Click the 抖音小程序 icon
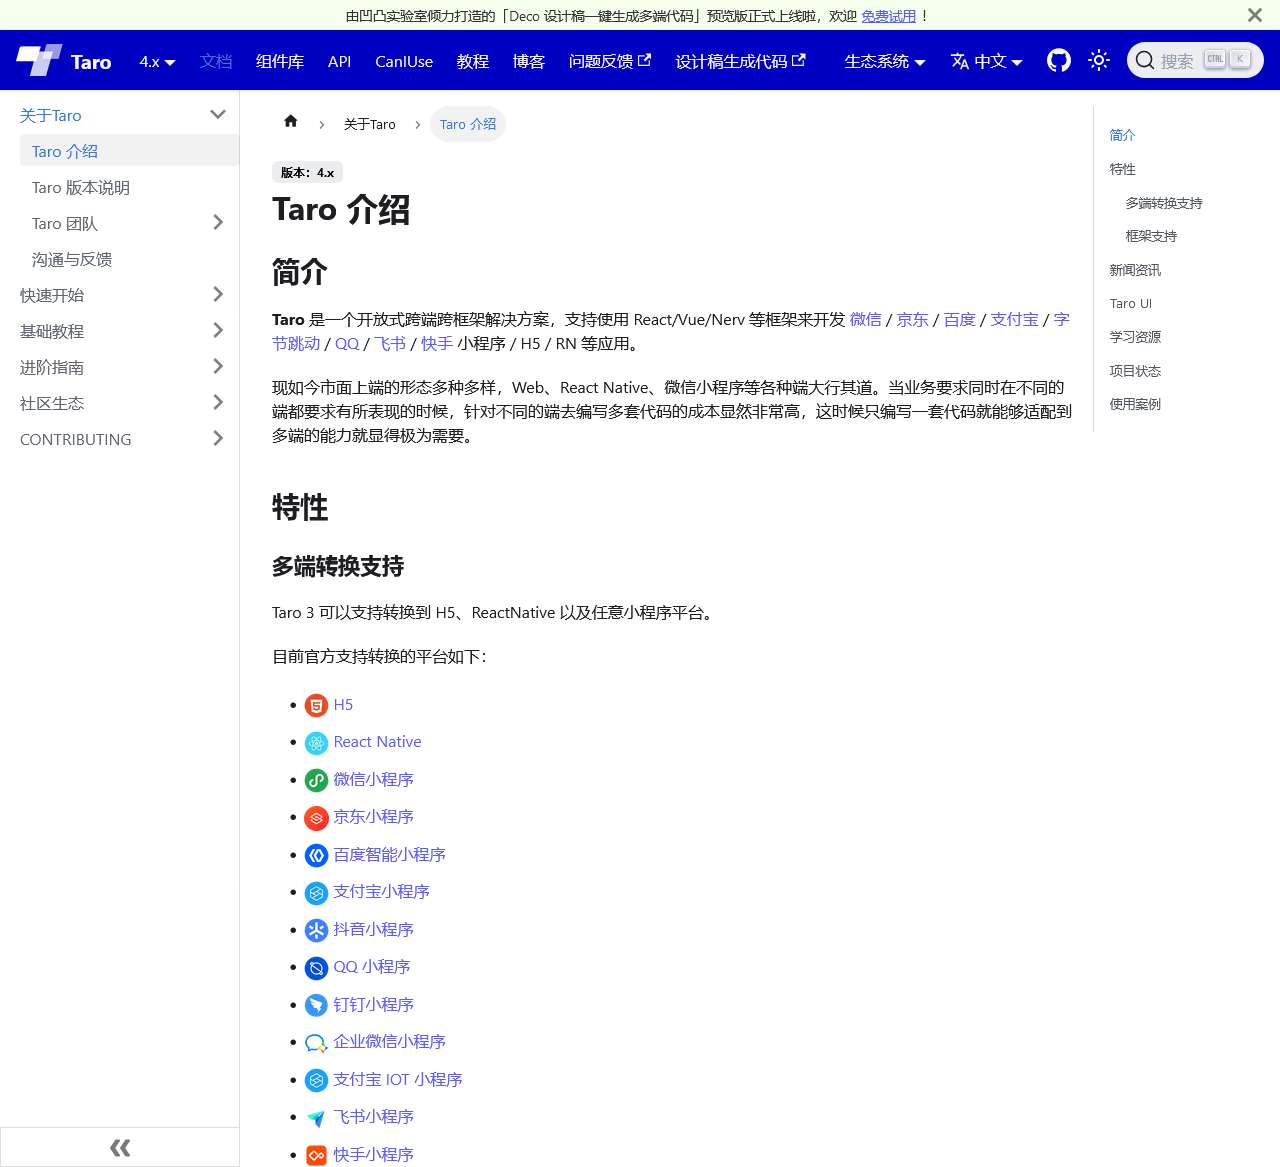The width and height of the screenshot is (1280, 1167). [316, 931]
